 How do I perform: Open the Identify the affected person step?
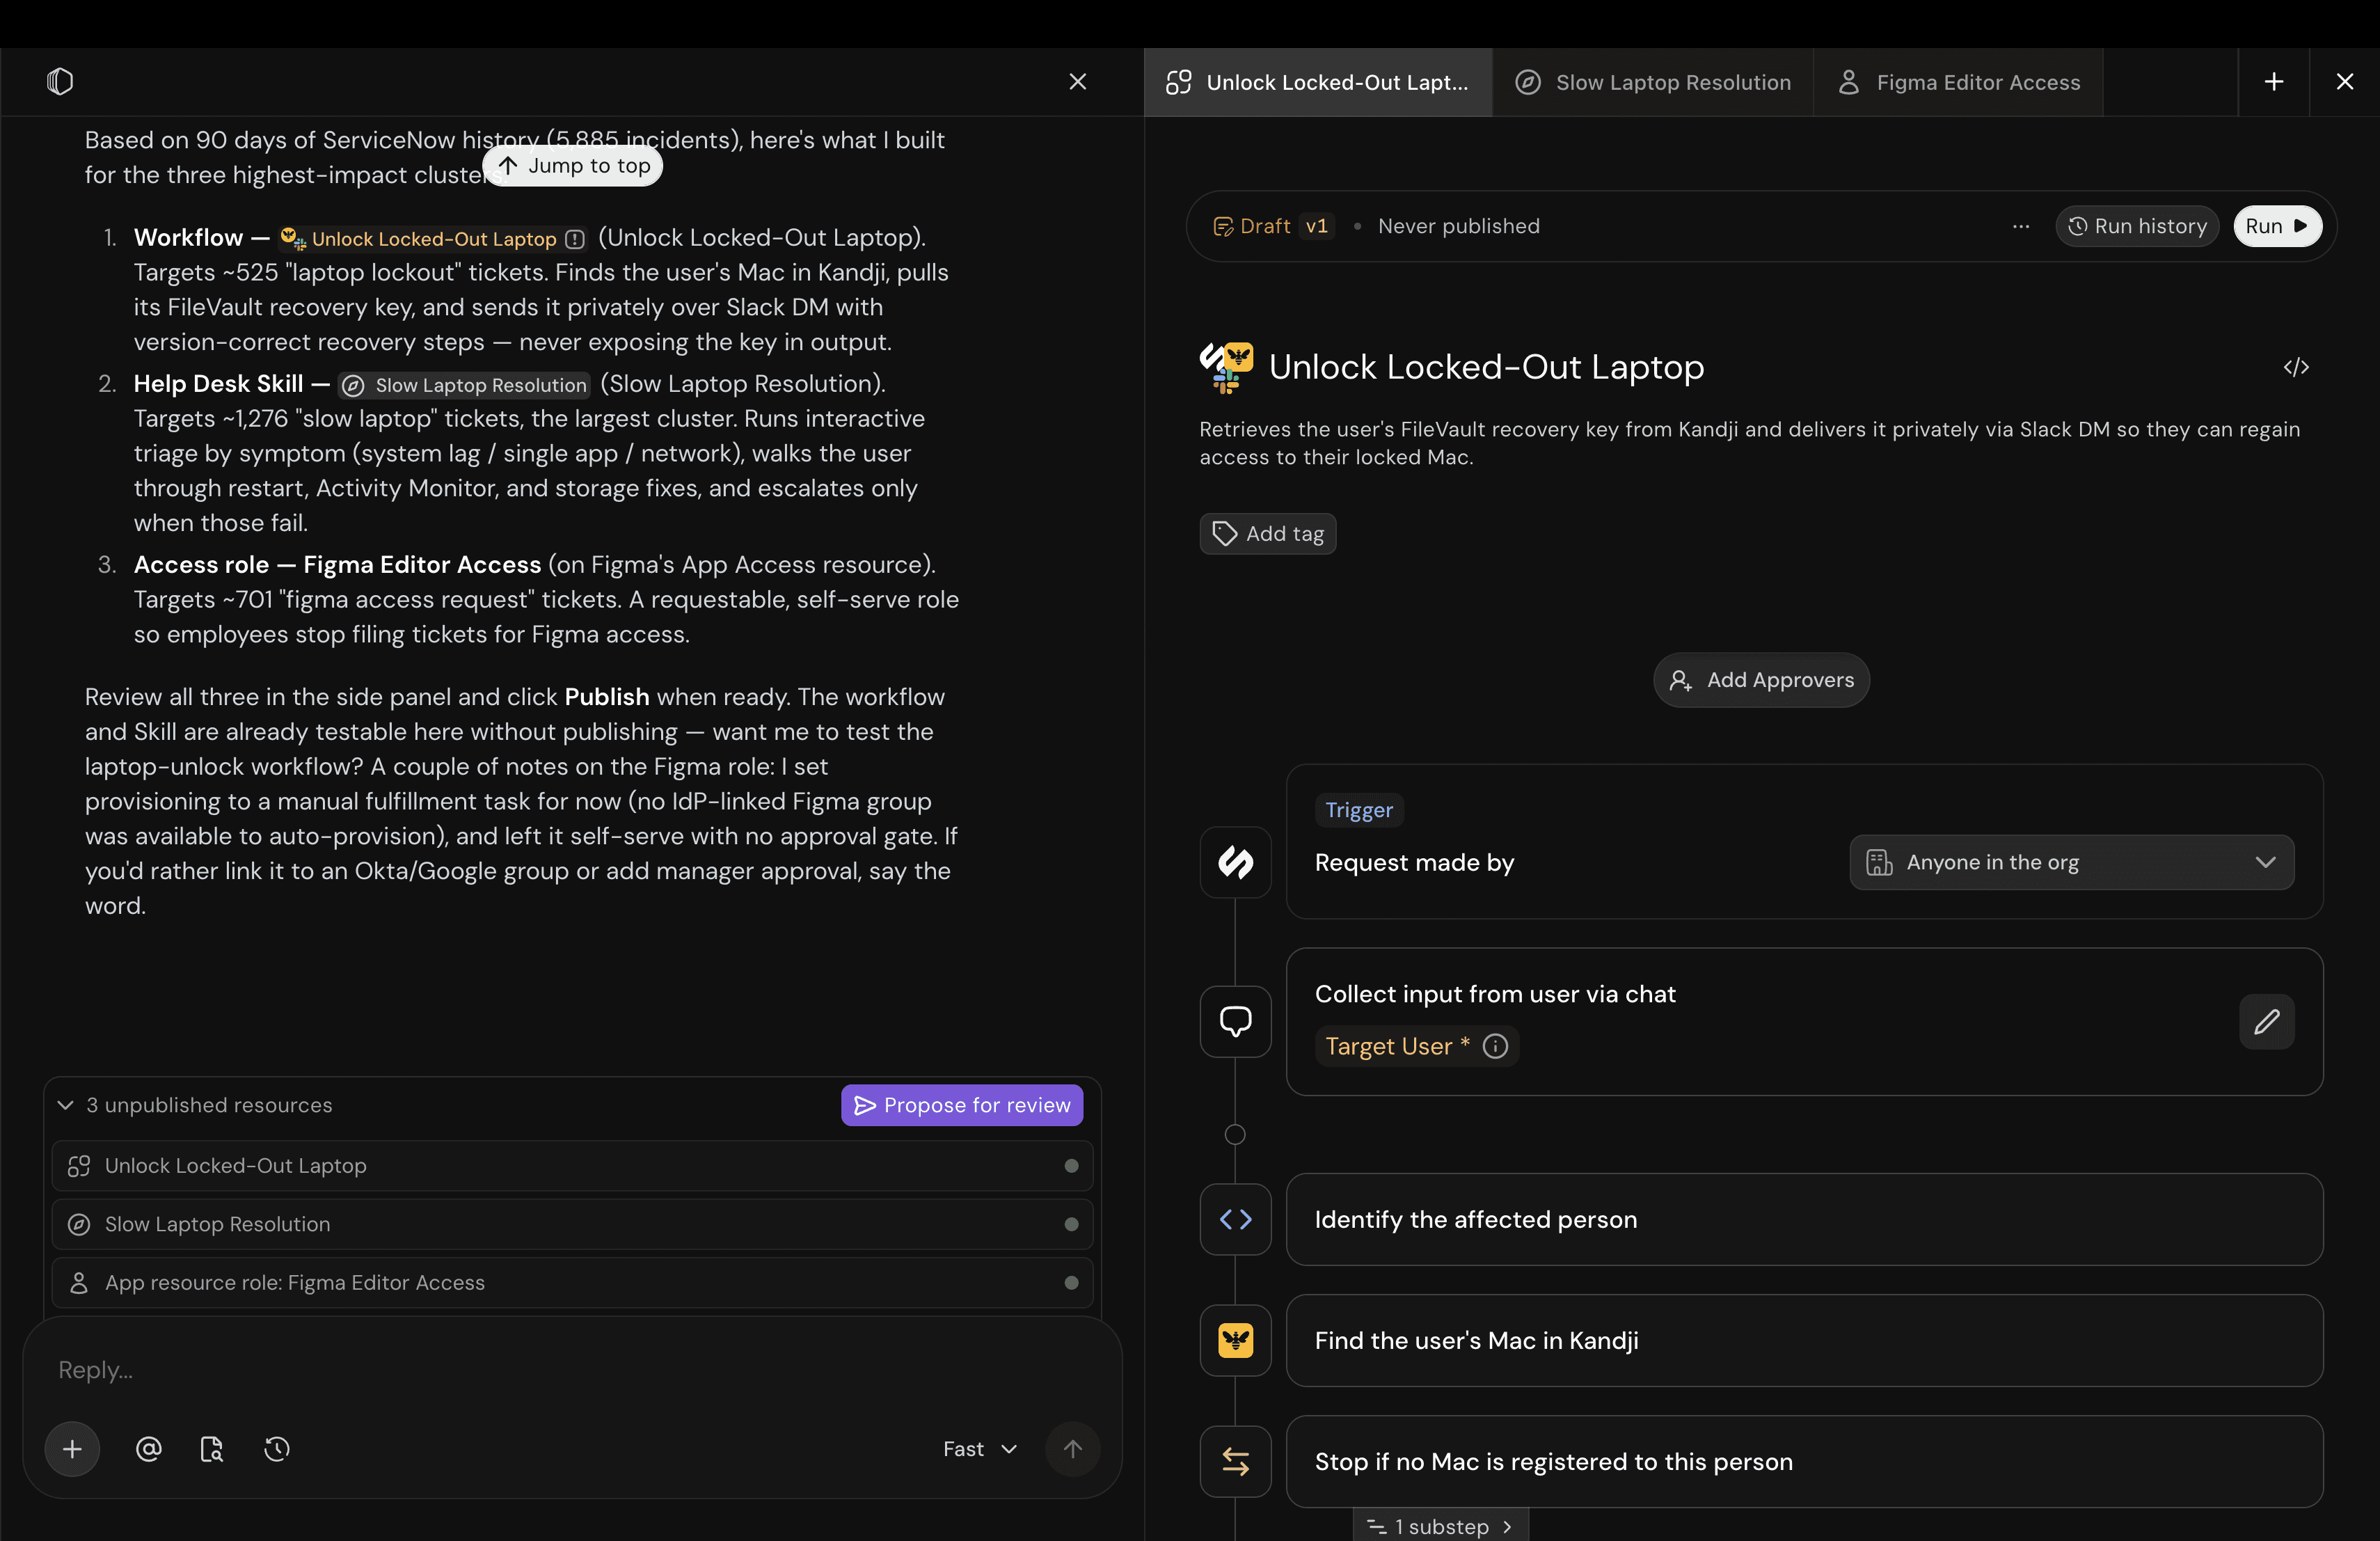click(1804, 1219)
